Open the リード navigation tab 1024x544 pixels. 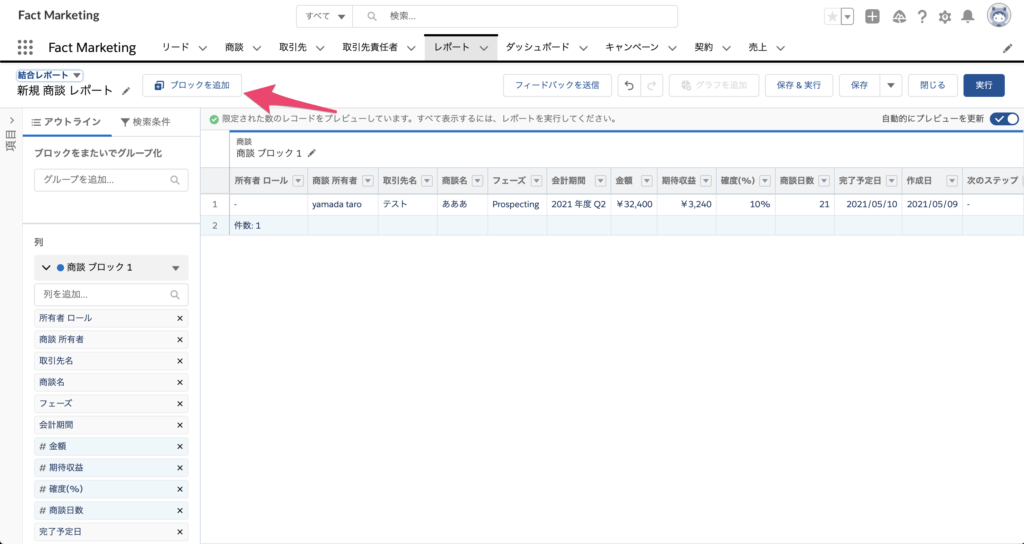[x=175, y=47]
